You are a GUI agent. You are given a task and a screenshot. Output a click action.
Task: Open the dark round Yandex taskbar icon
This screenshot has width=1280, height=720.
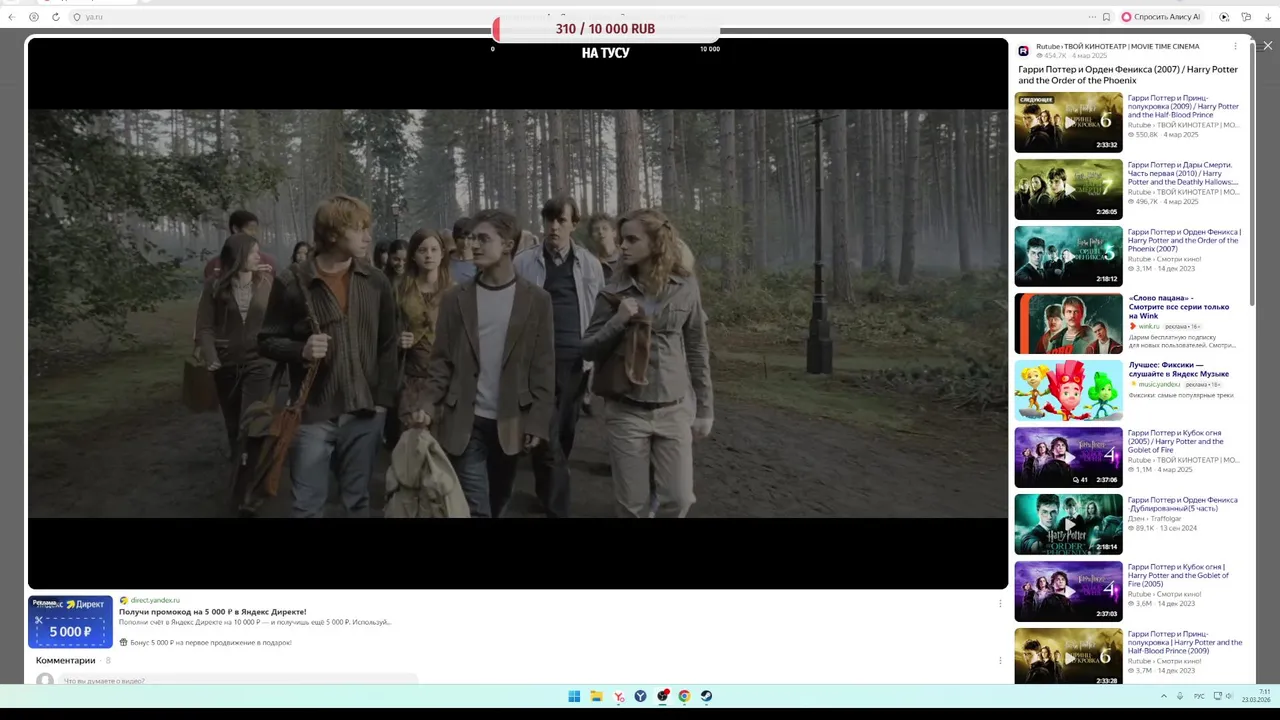[x=641, y=696]
